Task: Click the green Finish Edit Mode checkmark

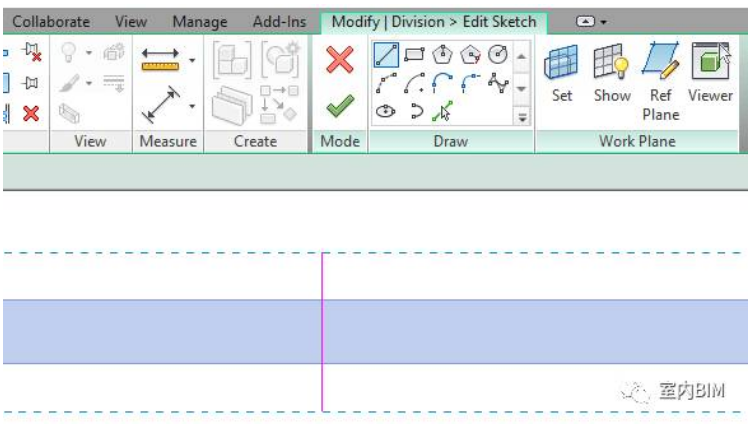Action: coord(340,103)
